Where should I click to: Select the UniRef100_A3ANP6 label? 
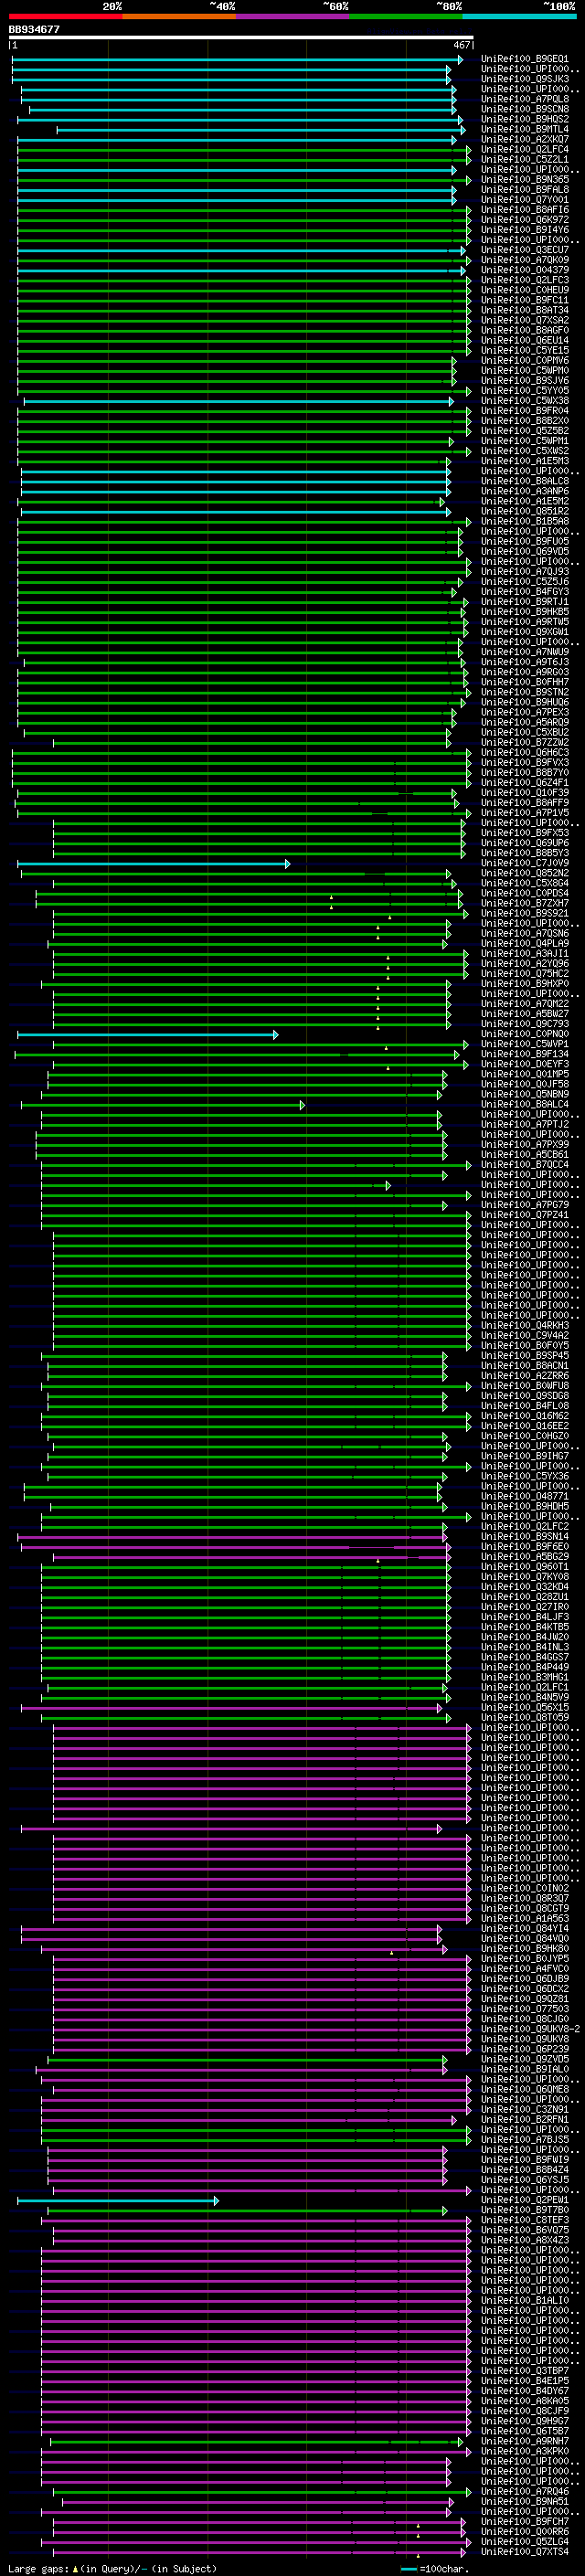coord(525,491)
